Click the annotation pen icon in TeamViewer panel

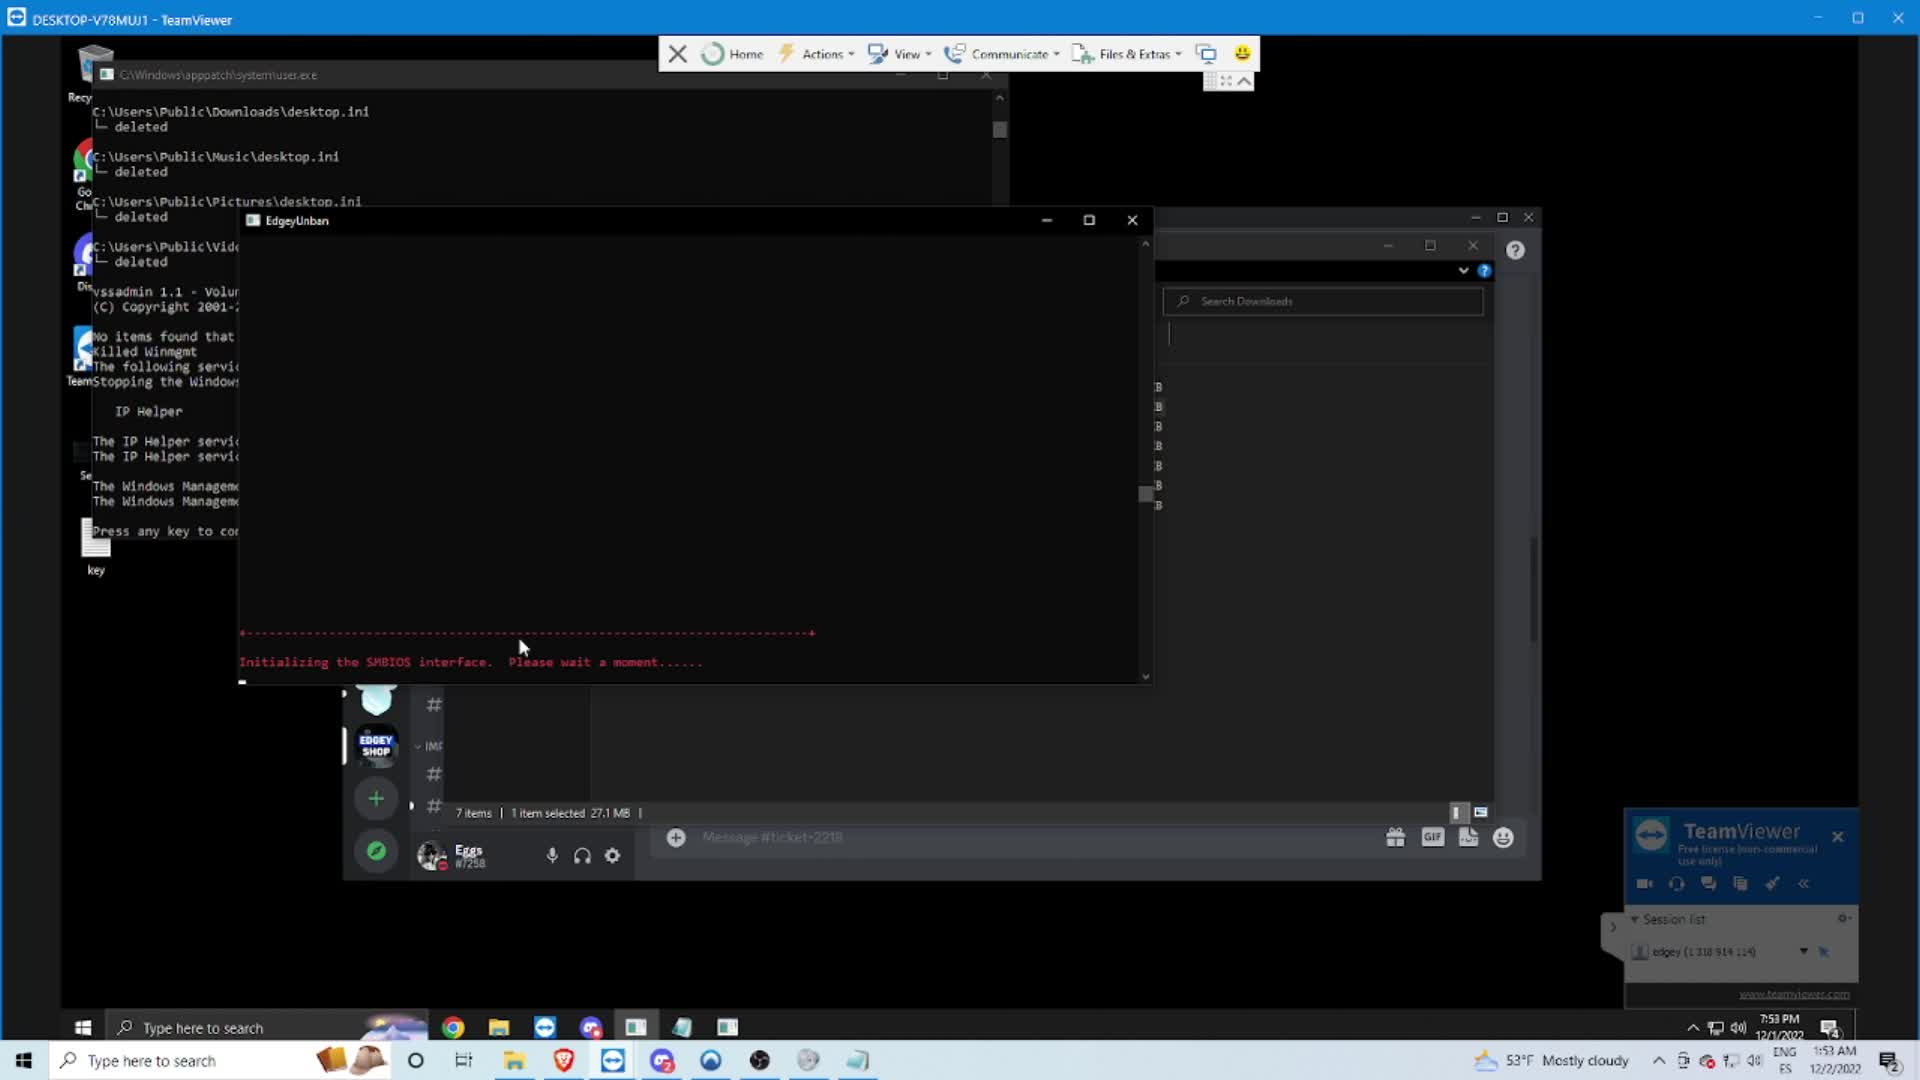coord(1773,884)
